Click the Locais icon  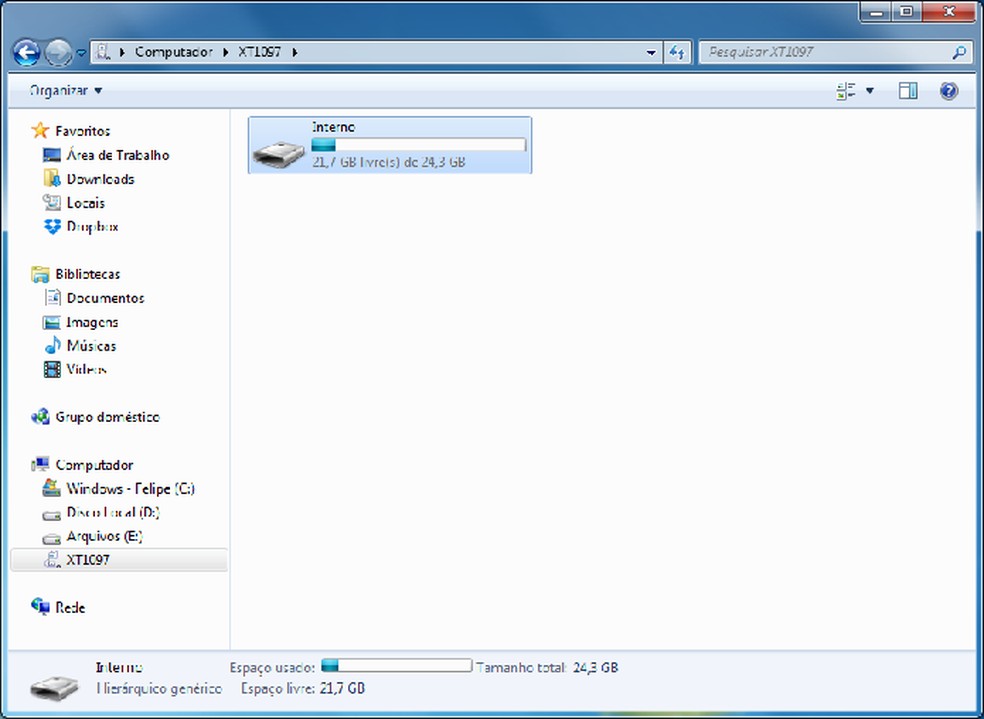point(51,202)
